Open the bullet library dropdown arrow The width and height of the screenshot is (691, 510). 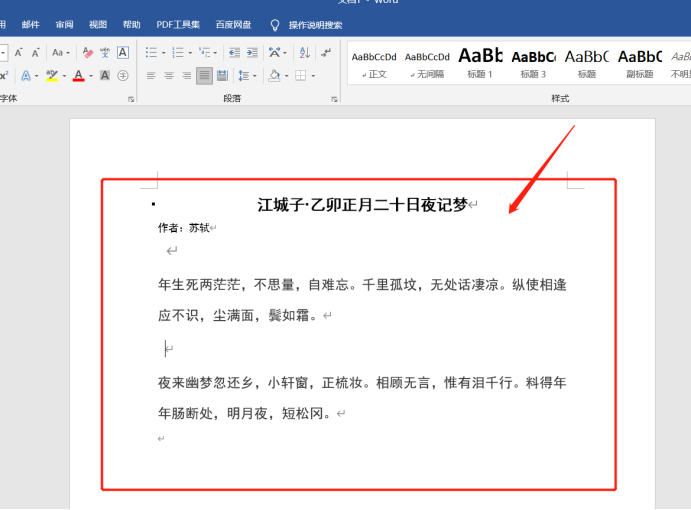click(x=163, y=53)
